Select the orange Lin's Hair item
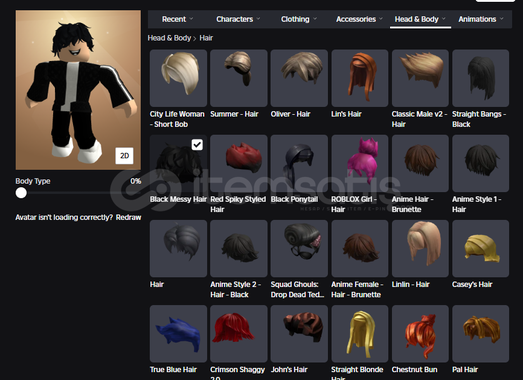This screenshot has width=523, height=380. 360,78
